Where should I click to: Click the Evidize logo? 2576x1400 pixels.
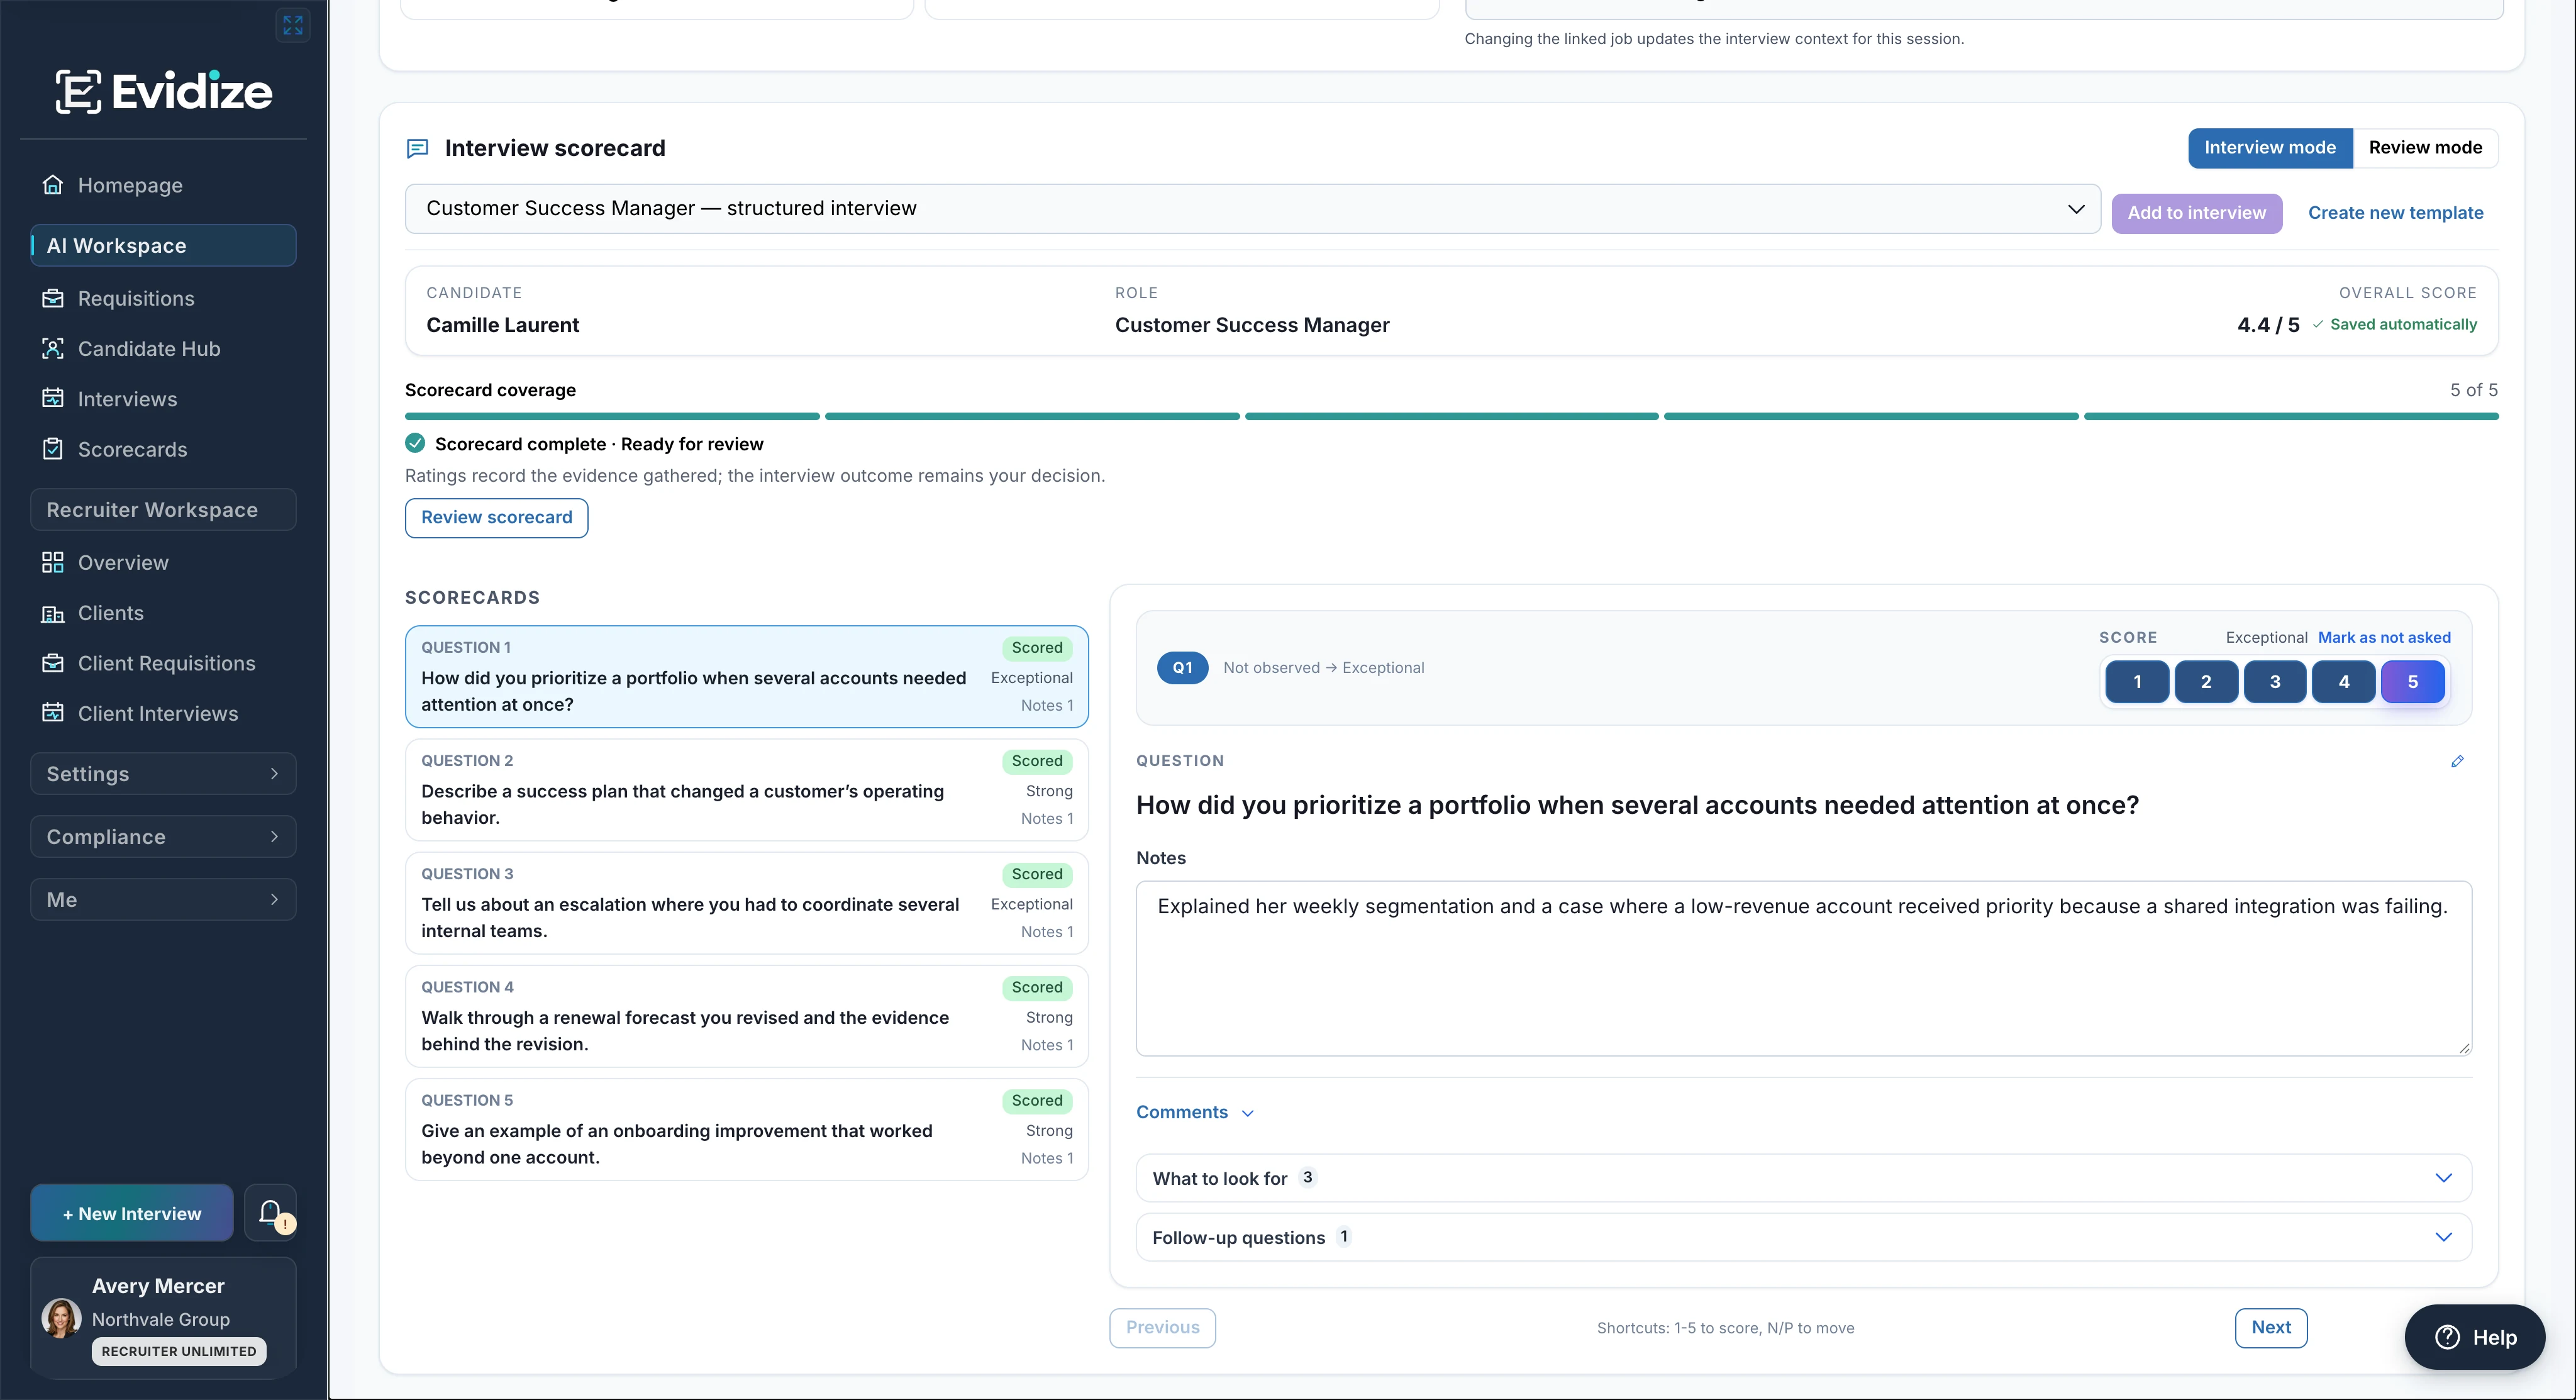[x=164, y=92]
